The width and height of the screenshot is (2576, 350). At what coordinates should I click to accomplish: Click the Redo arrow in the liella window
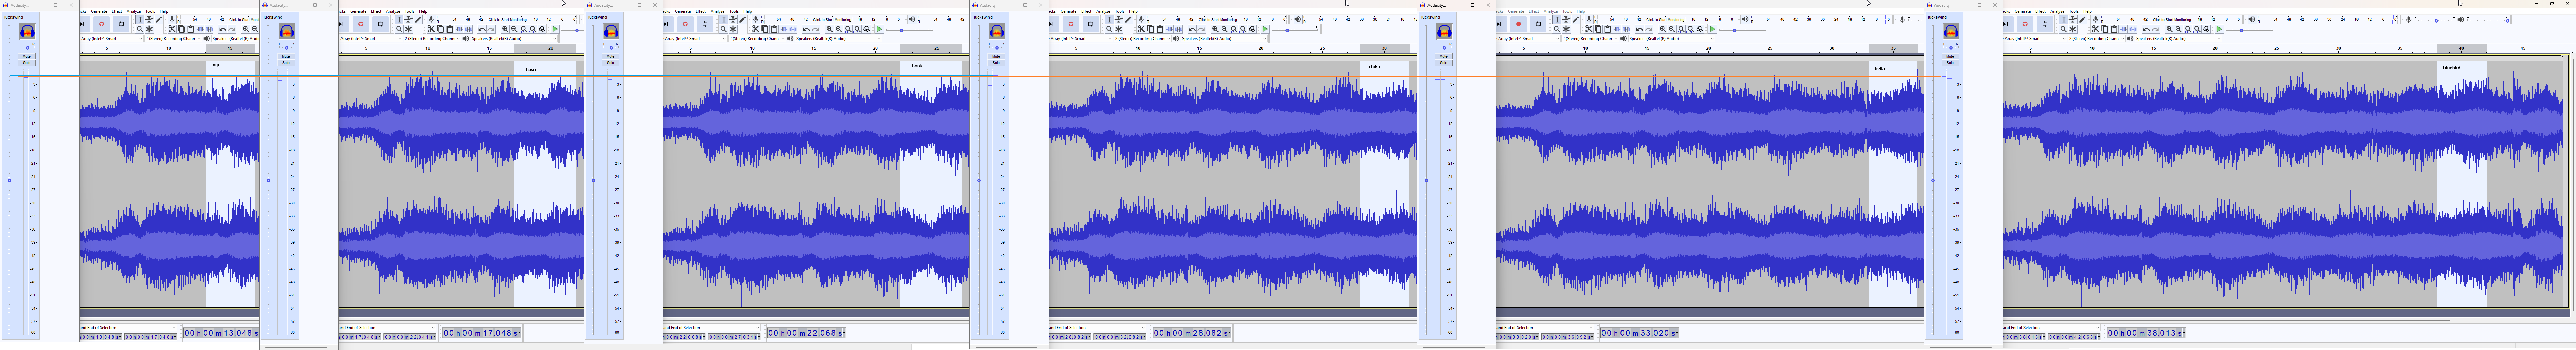(1649, 29)
